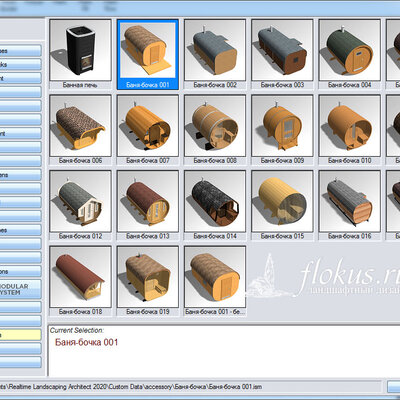The height and width of the screenshot is (400, 400).
Task: Select the Баня-бочка 018 red-roof sauna
Action: point(80,281)
